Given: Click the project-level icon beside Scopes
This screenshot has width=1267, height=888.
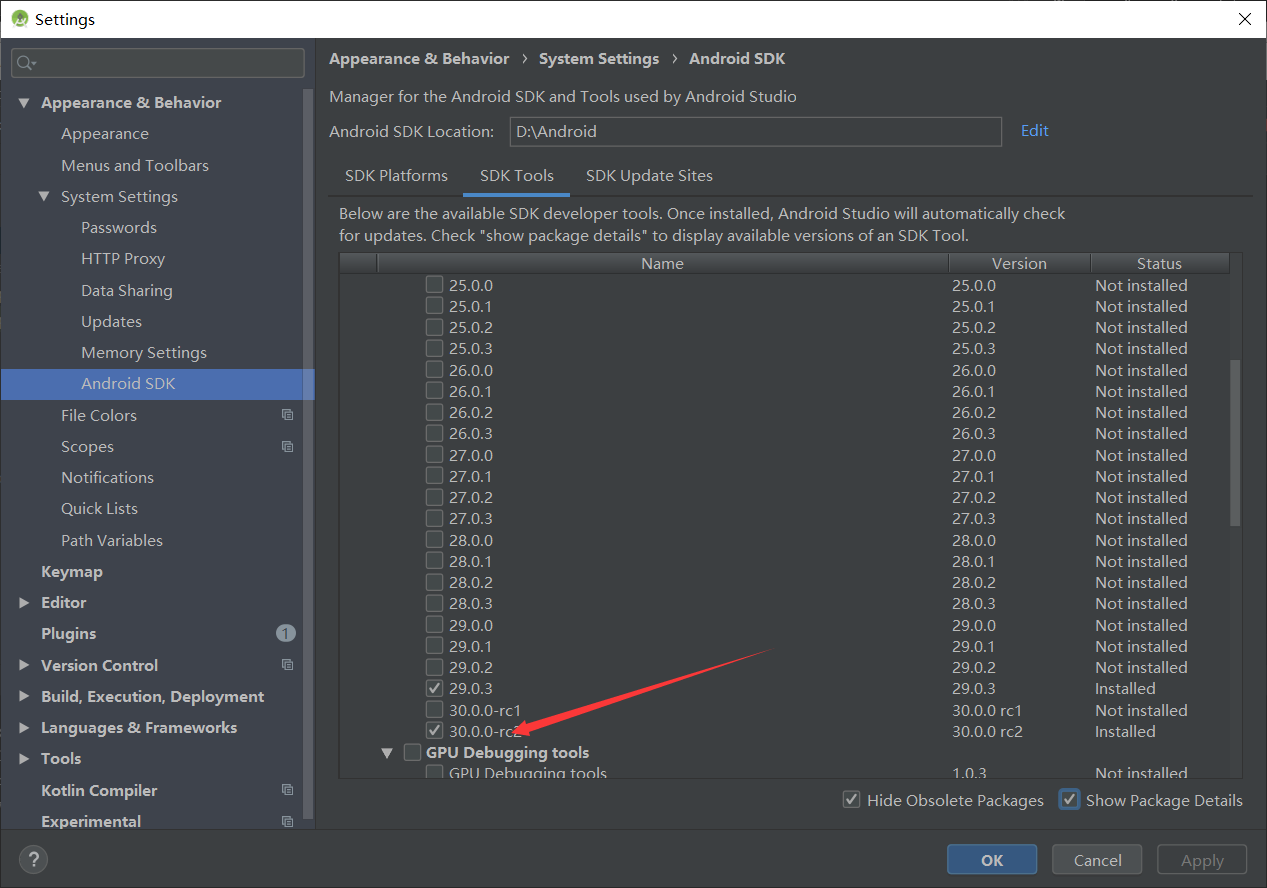Looking at the screenshot, I should point(287,446).
